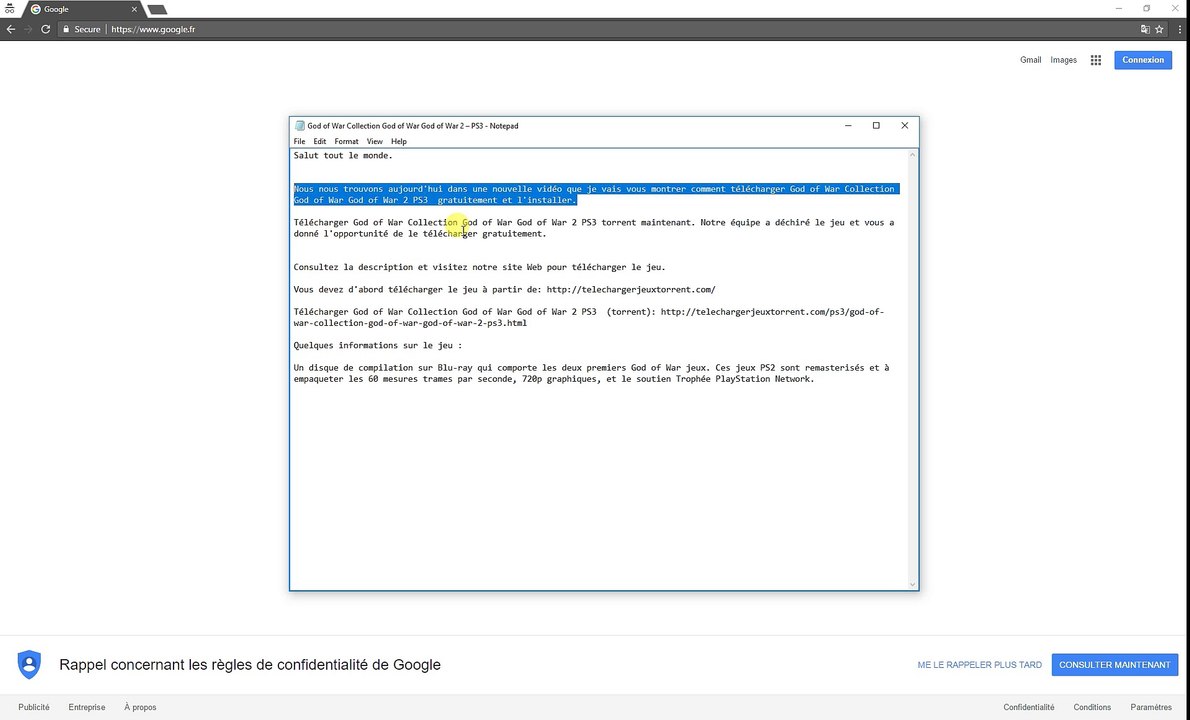Open Notepad File menu
Image resolution: width=1190 pixels, height=720 pixels.
pyautogui.click(x=299, y=141)
